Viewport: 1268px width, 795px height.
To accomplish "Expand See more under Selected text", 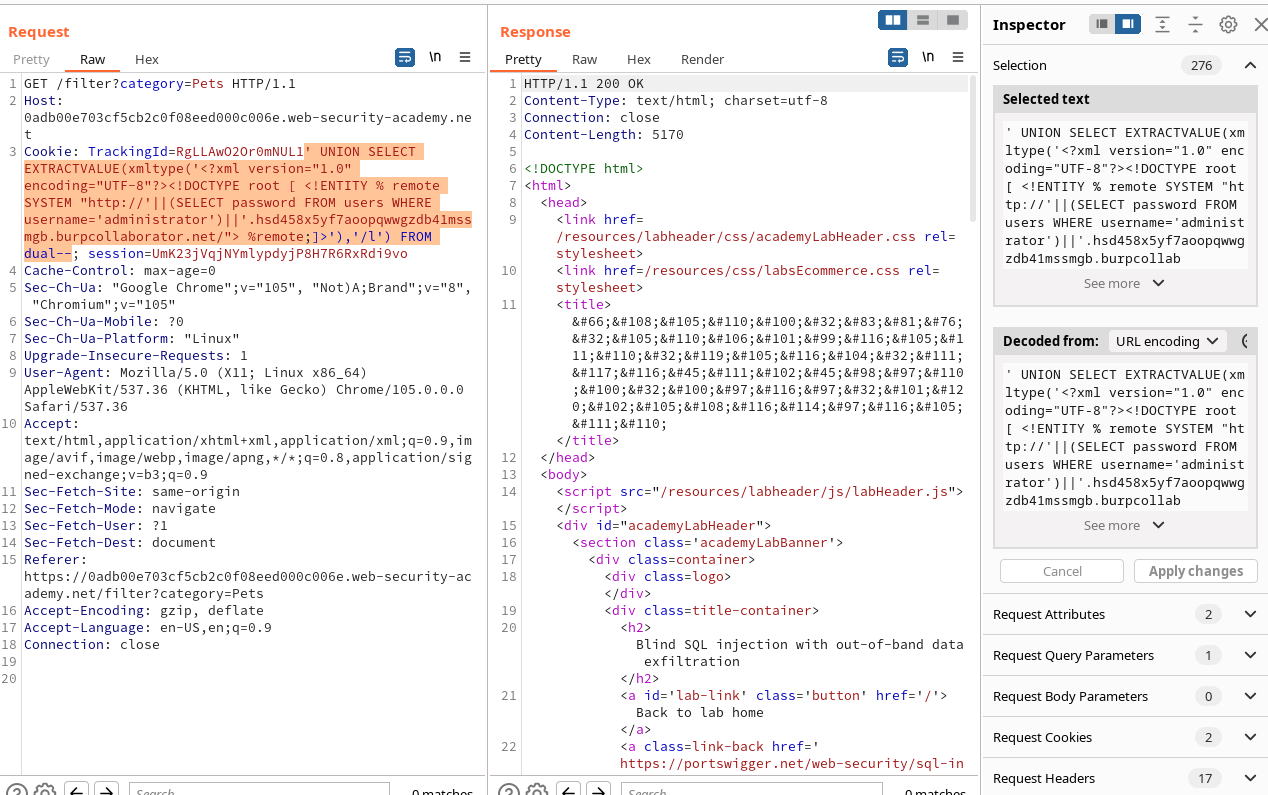I will 1124,283.
